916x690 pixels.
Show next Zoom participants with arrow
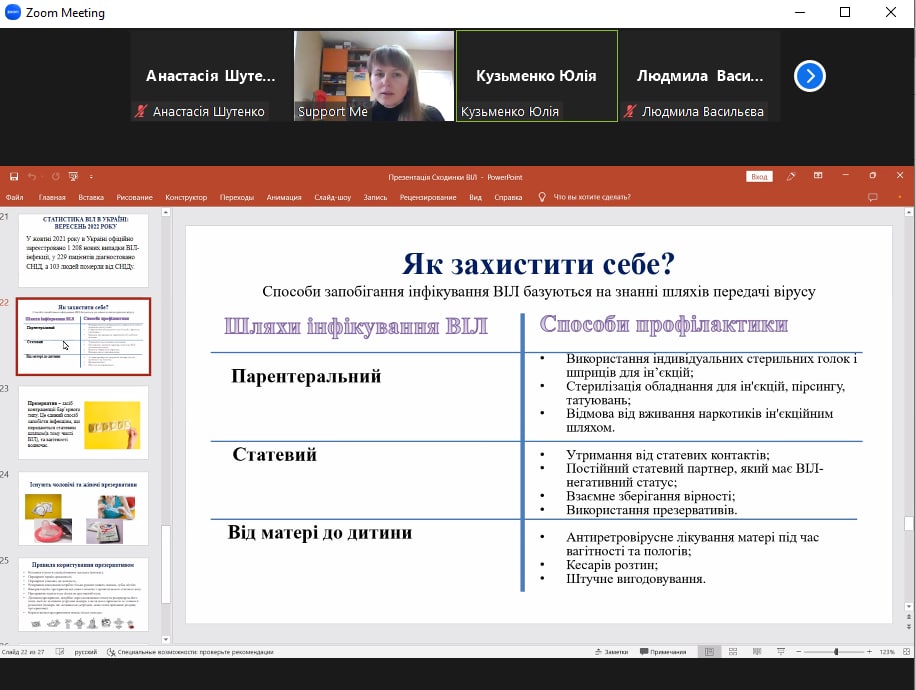tap(809, 76)
